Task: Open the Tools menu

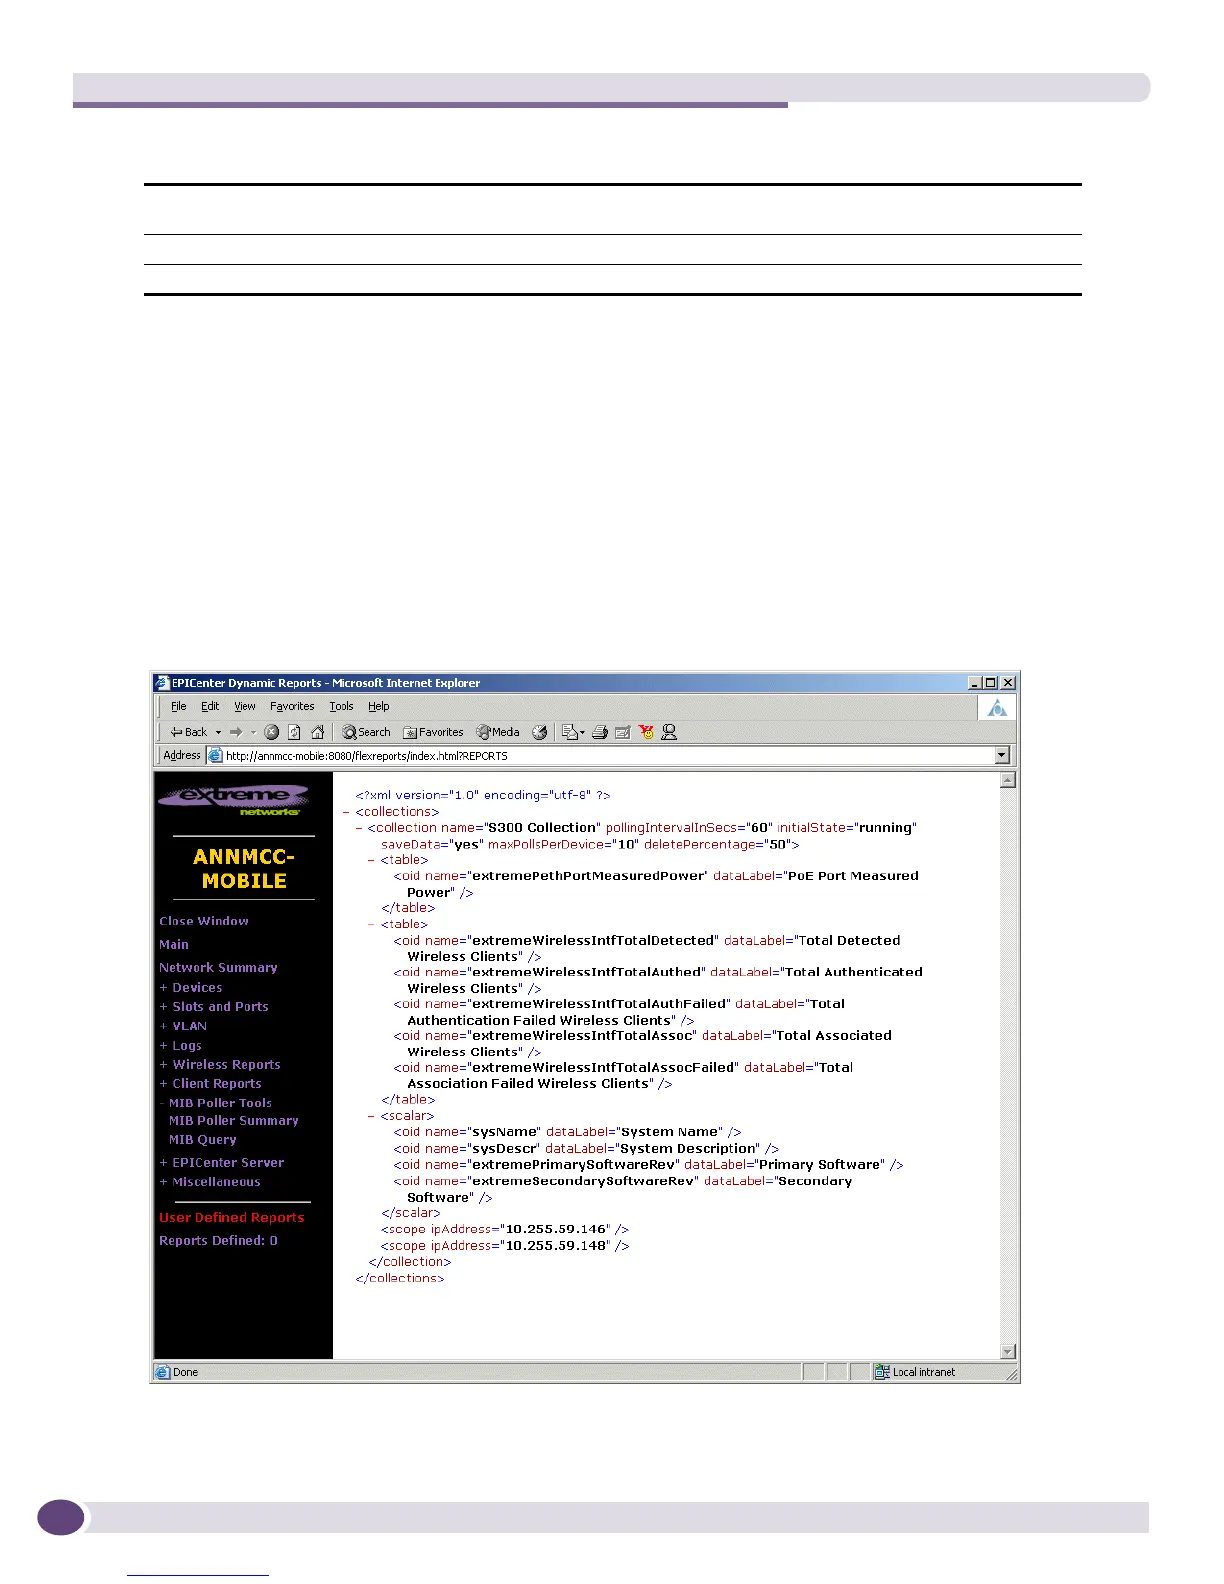Action: [341, 706]
